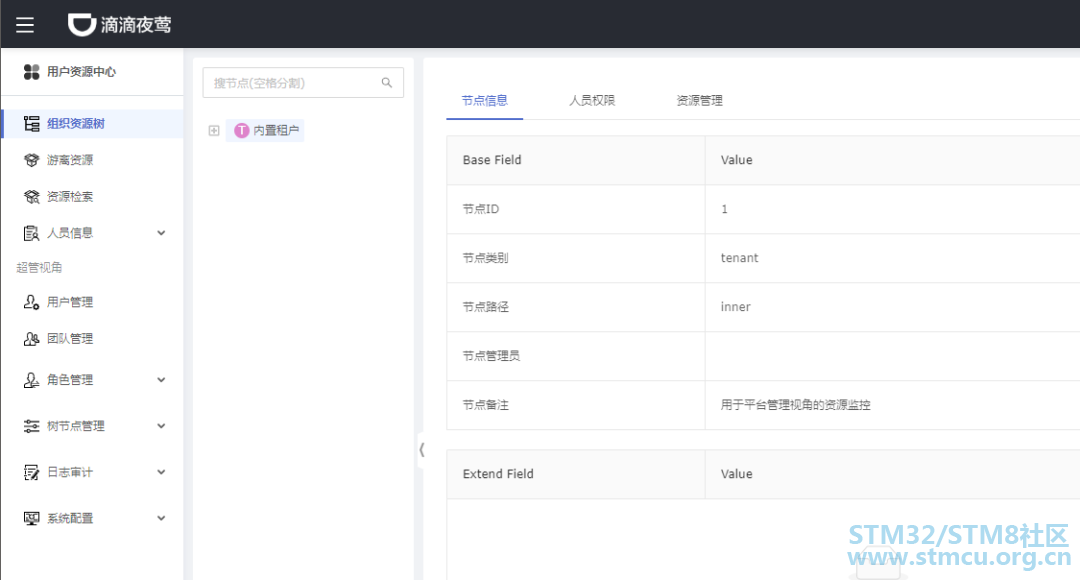Click the 日志审计 icon
The image size is (1080, 580).
pyautogui.click(x=31, y=472)
